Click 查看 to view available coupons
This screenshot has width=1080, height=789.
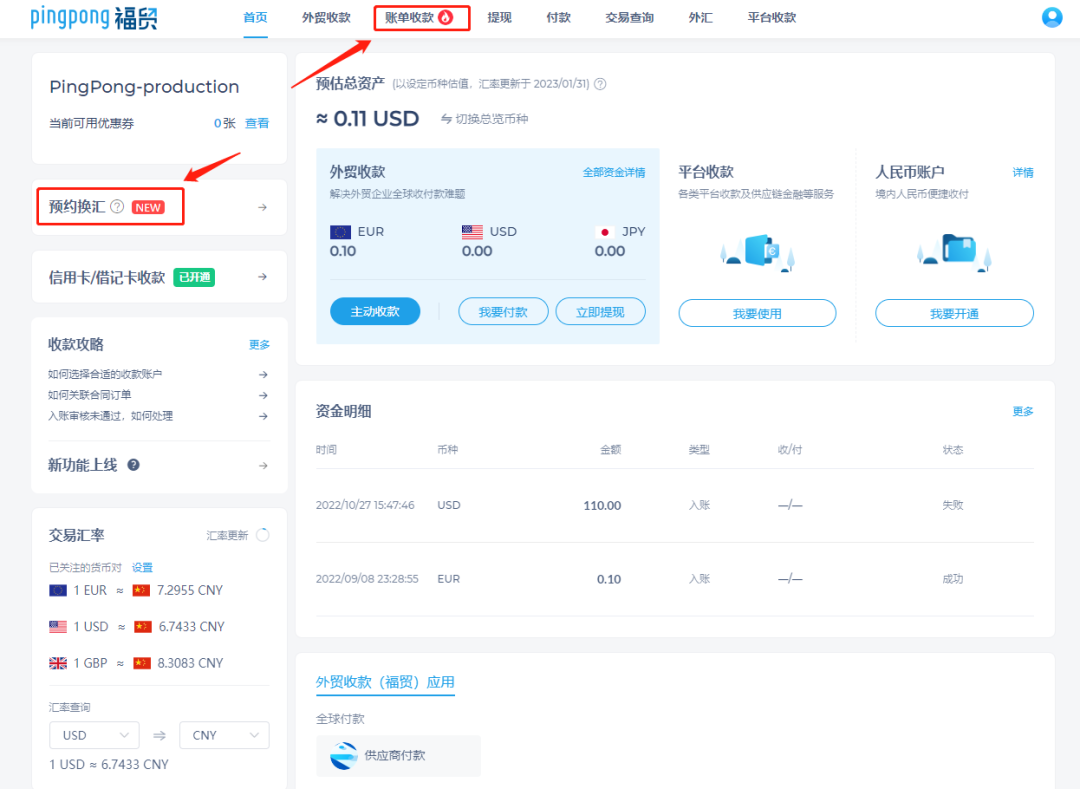(256, 123)
